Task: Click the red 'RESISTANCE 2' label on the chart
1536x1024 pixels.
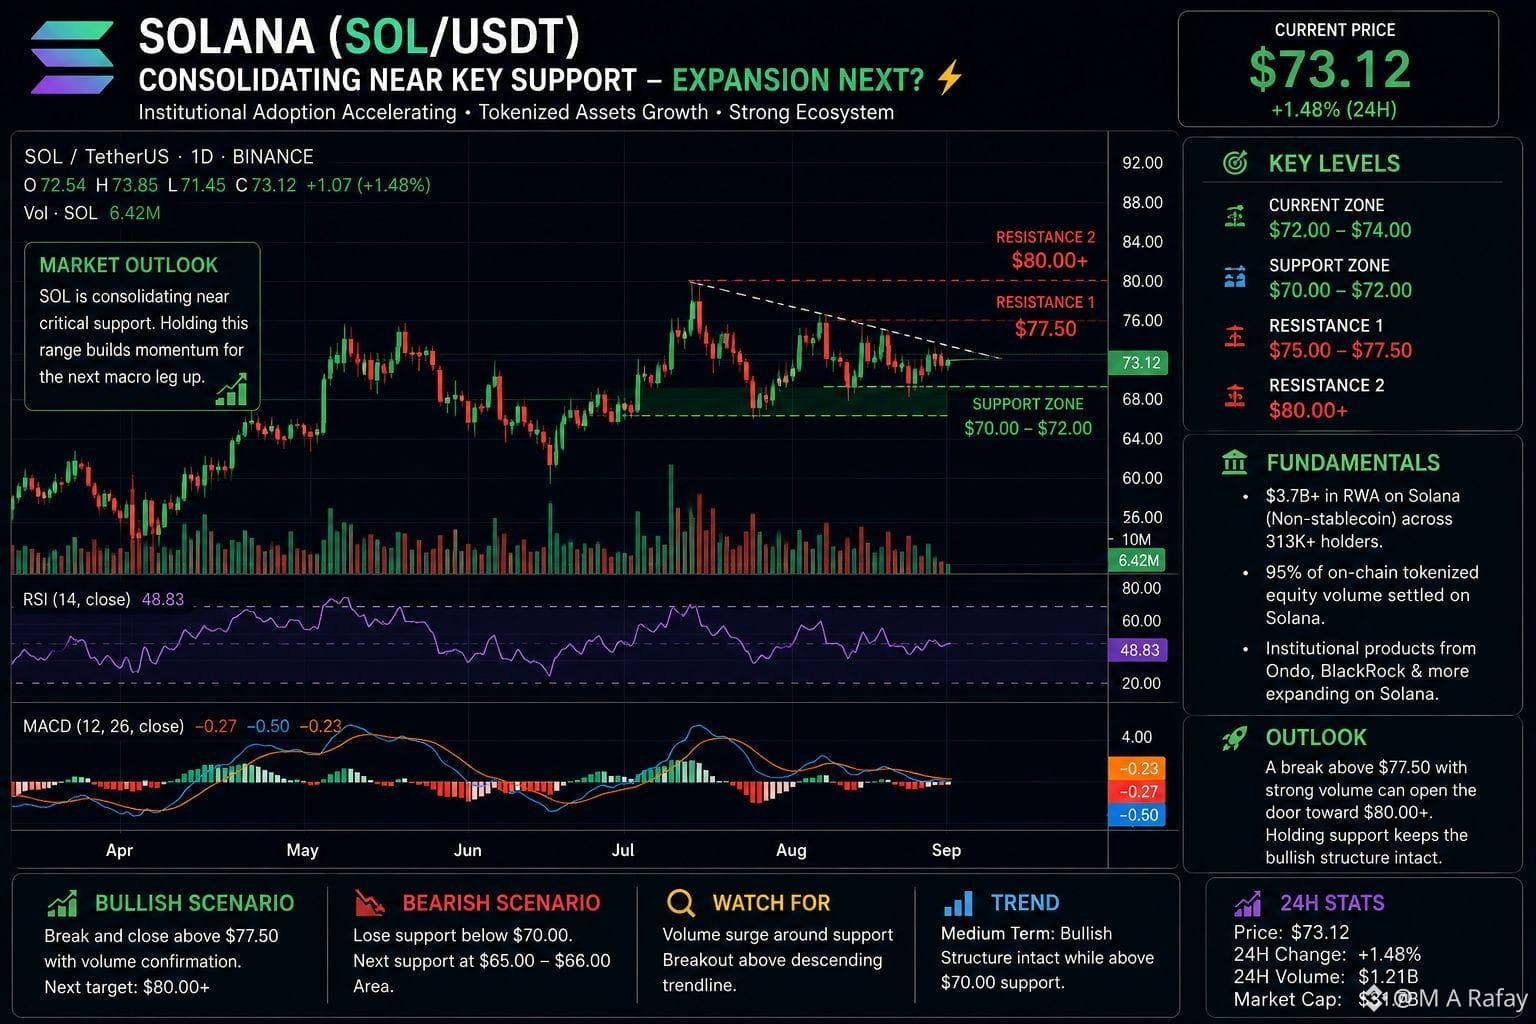Action: (x=1045, y=237)
